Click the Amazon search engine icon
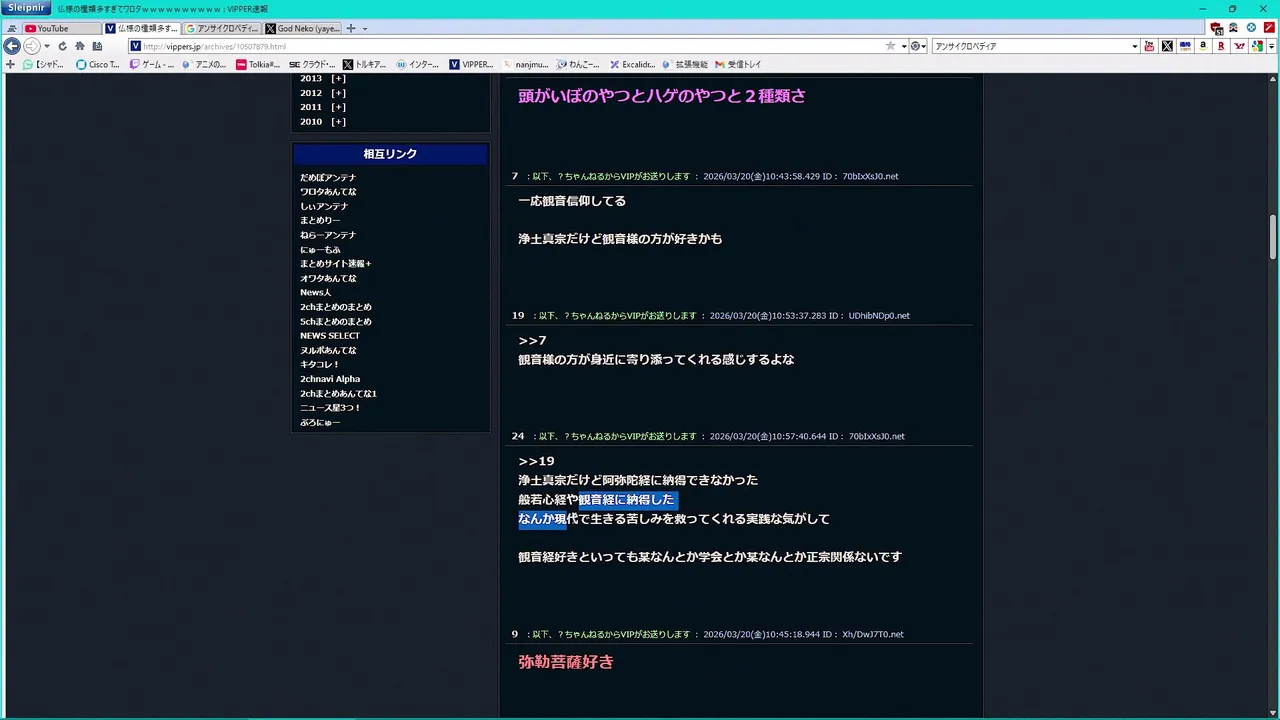 click(1203, 46)
